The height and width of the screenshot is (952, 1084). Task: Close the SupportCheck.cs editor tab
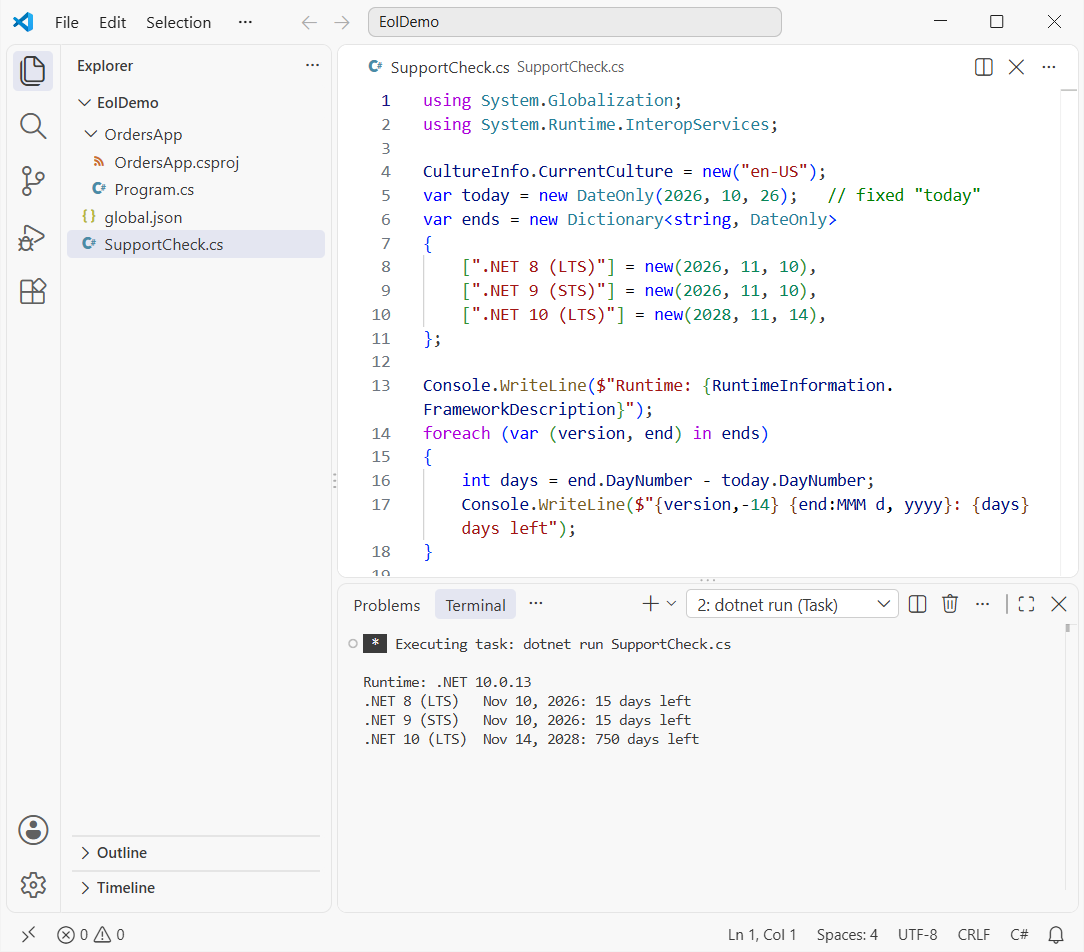pyautogui.click(x=1016, y=67)
